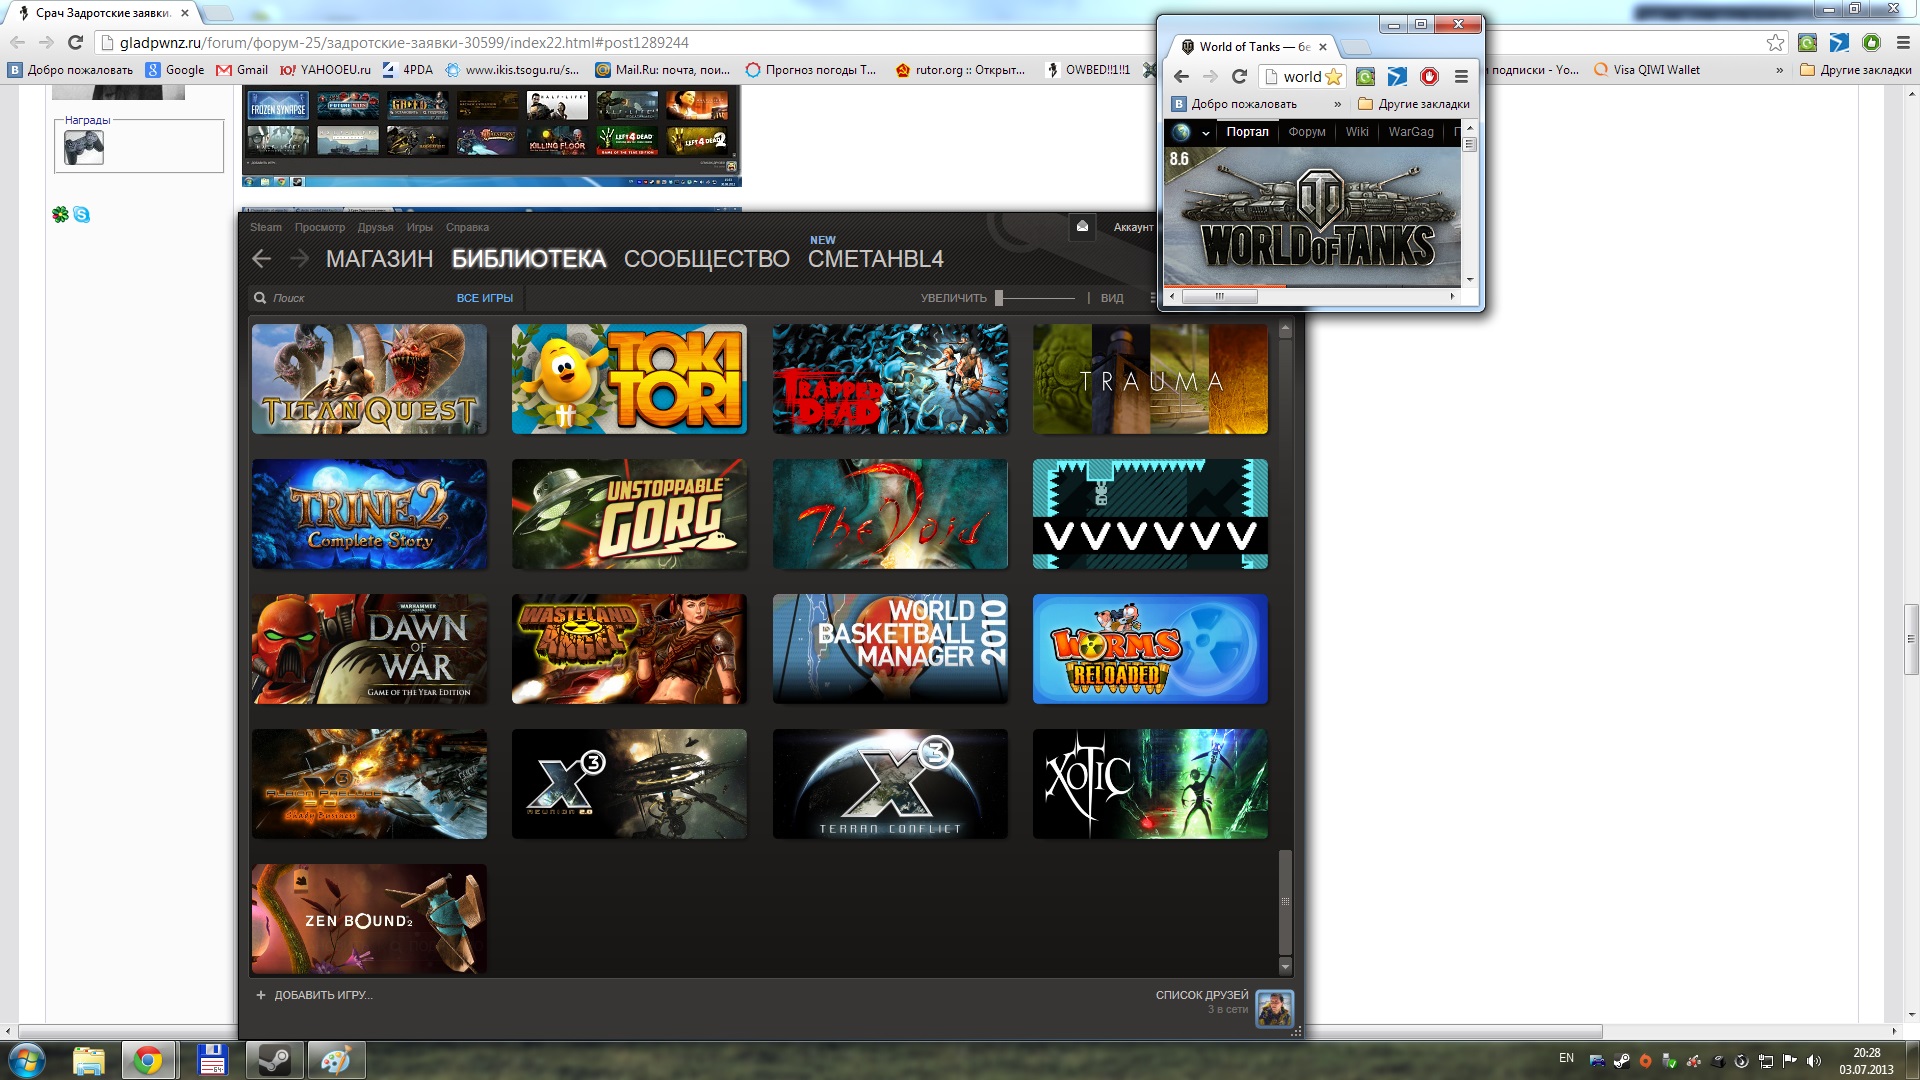
Task: Click the Skype icon in forum profile
Action: coord(82,214)
